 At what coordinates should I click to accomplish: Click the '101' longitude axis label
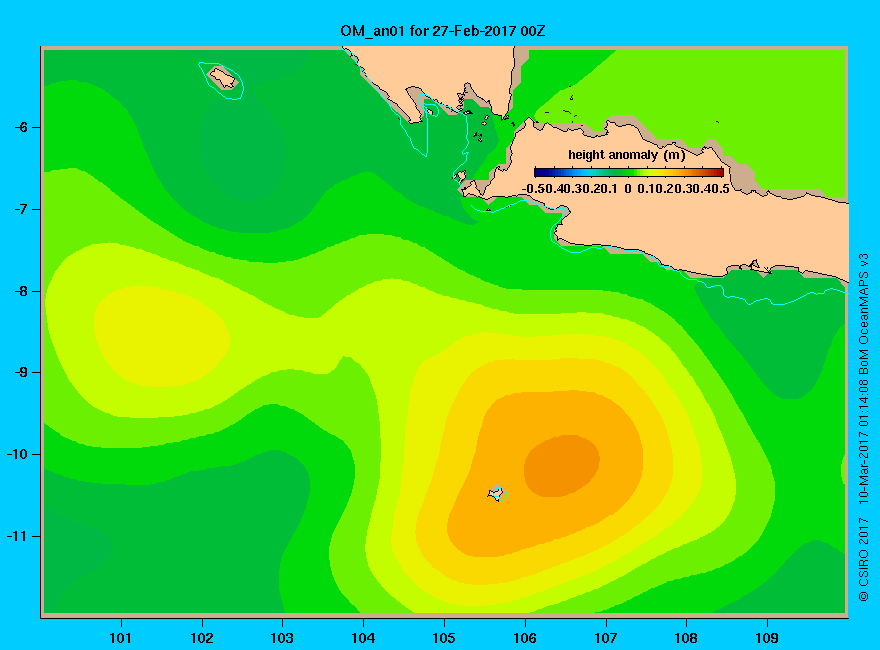(121, 638)
